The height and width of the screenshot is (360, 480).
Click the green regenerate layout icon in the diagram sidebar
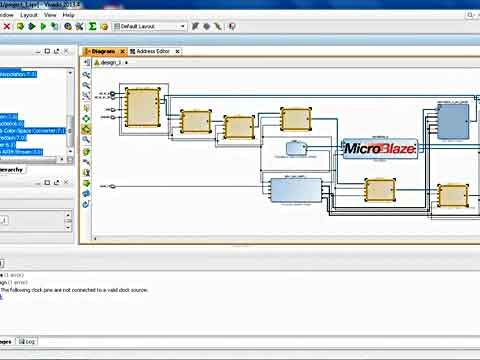coord(86,119)
